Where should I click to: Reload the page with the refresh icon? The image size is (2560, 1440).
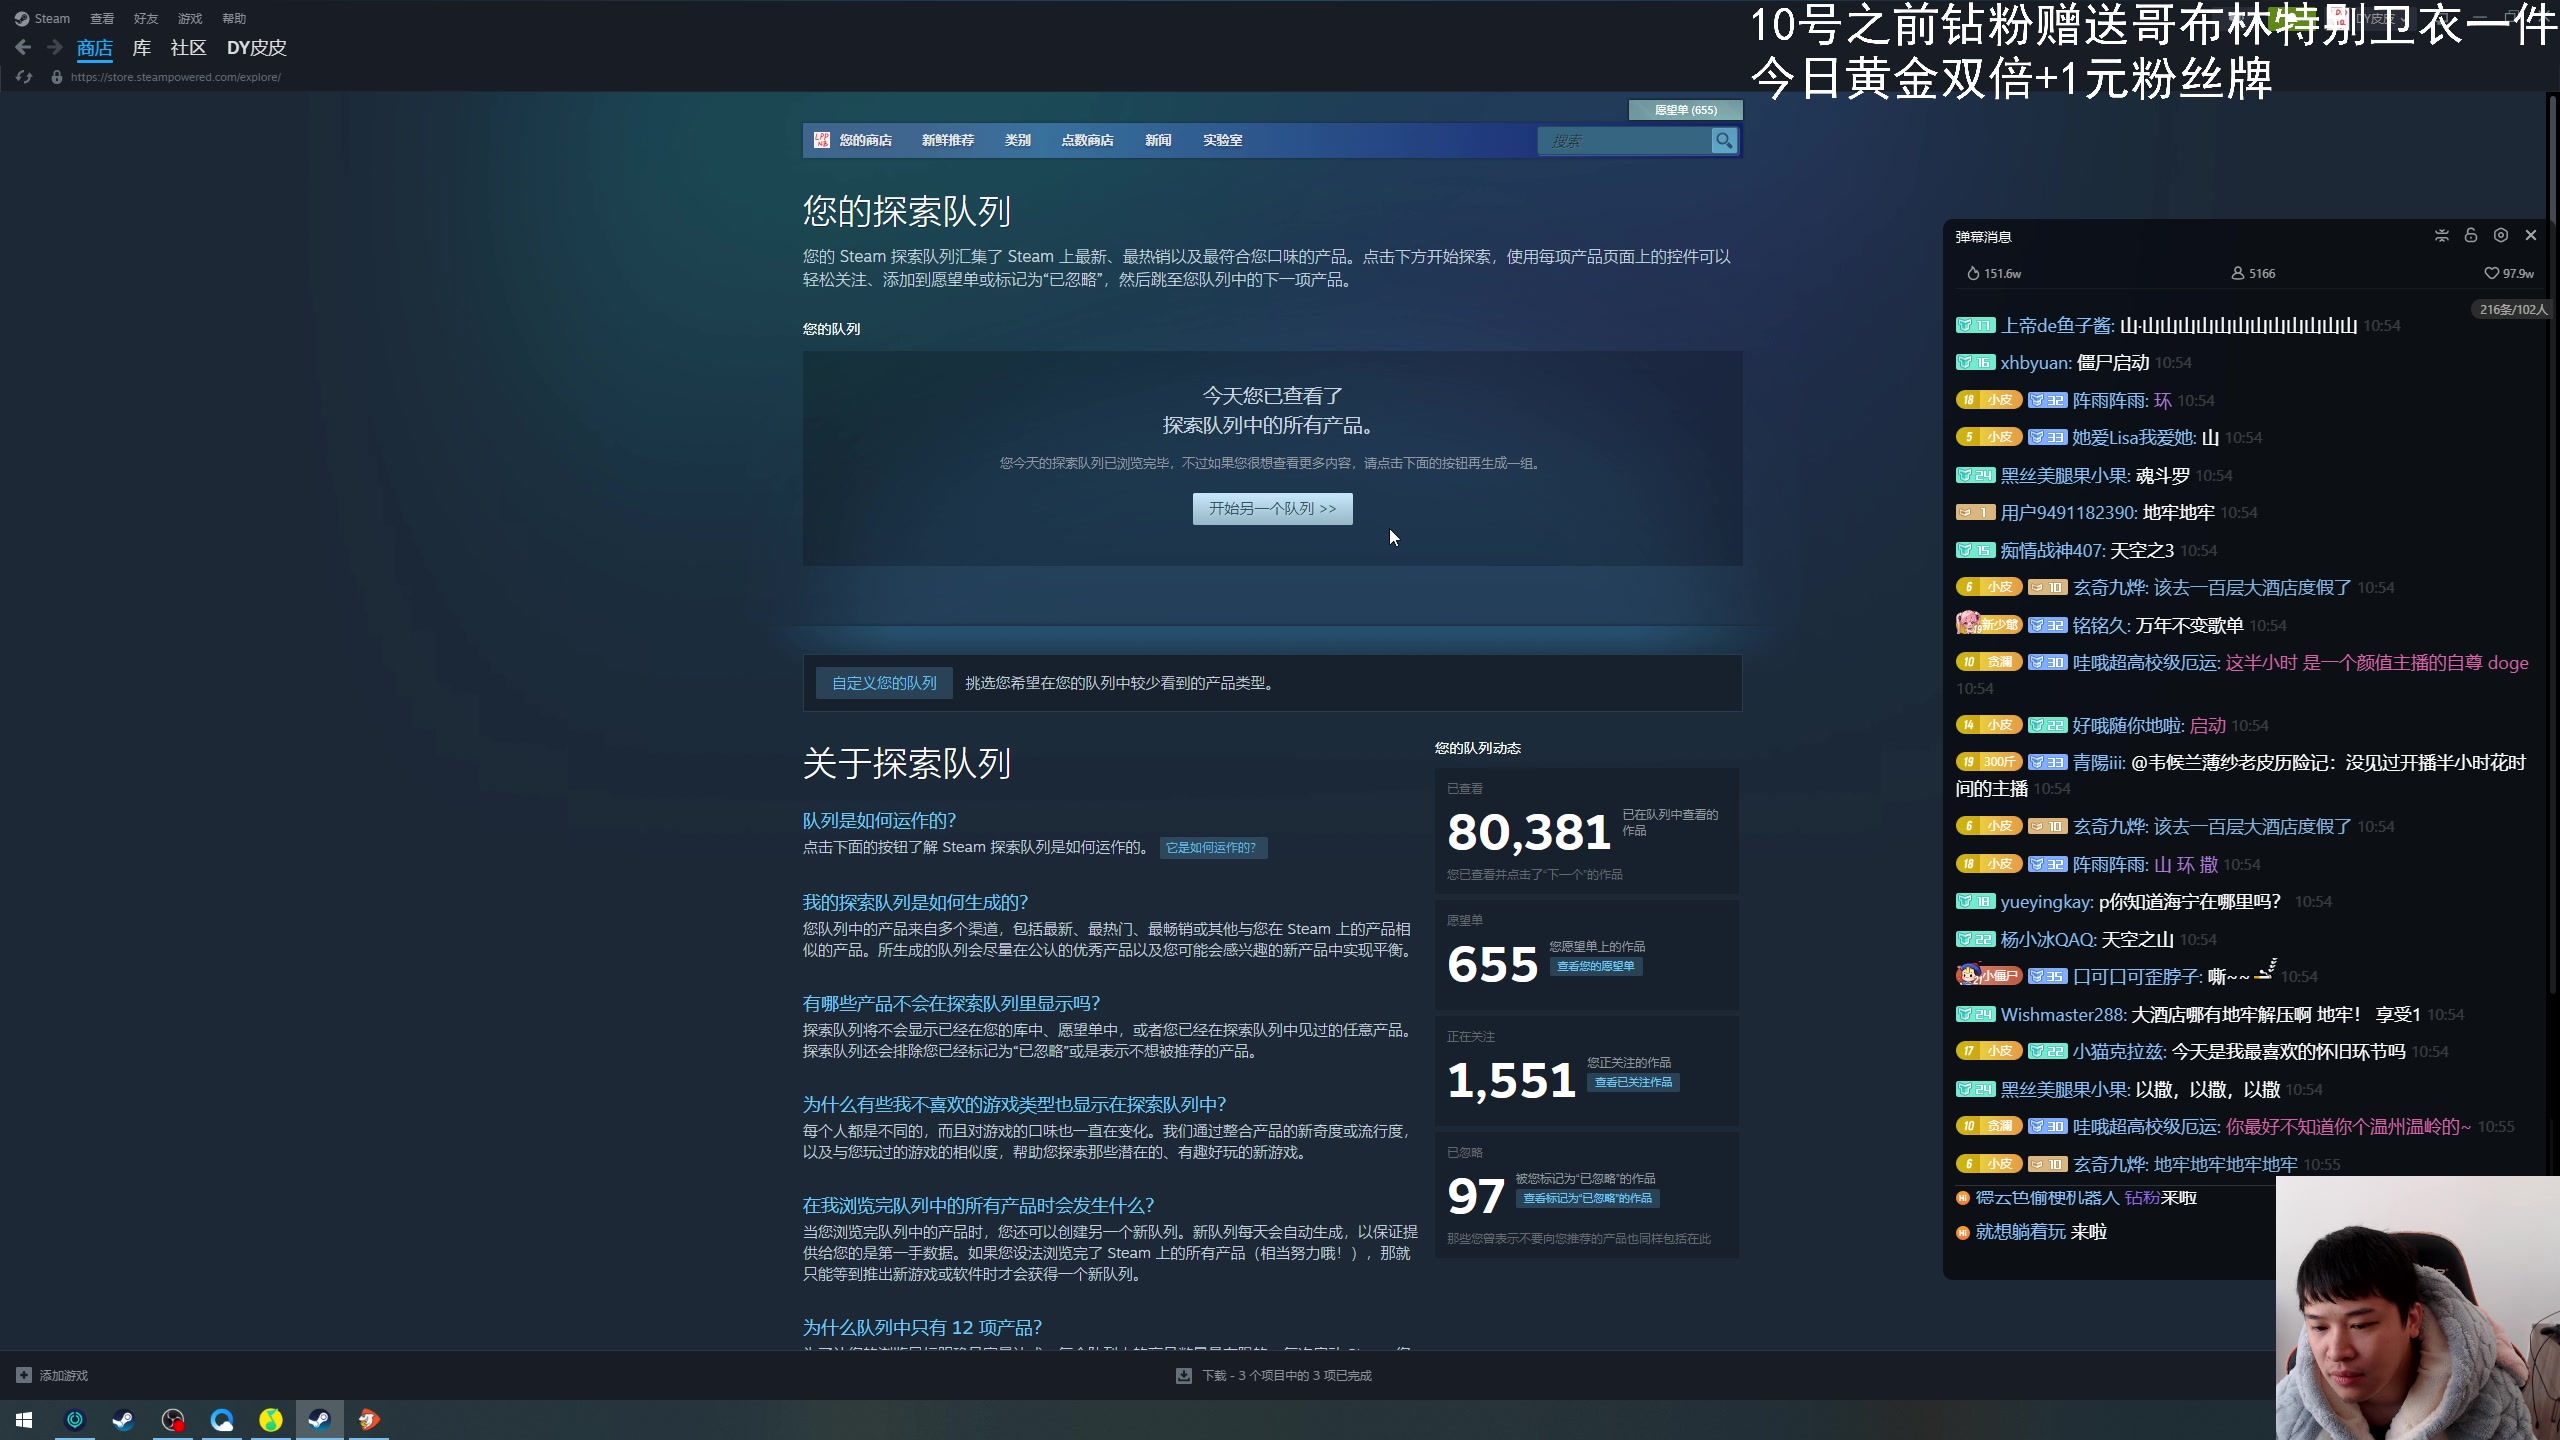pyautogui.click(x=24, y=77)
